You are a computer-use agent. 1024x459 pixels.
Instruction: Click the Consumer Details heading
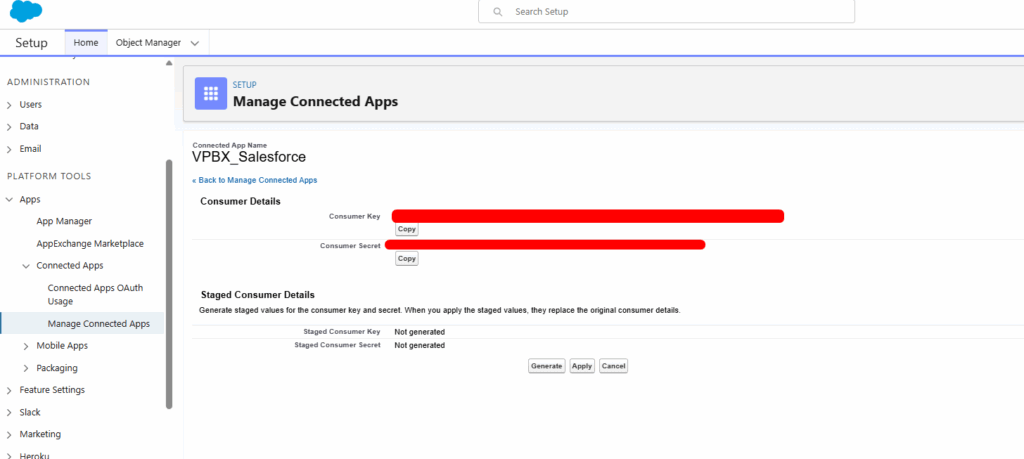pos(240,201)
